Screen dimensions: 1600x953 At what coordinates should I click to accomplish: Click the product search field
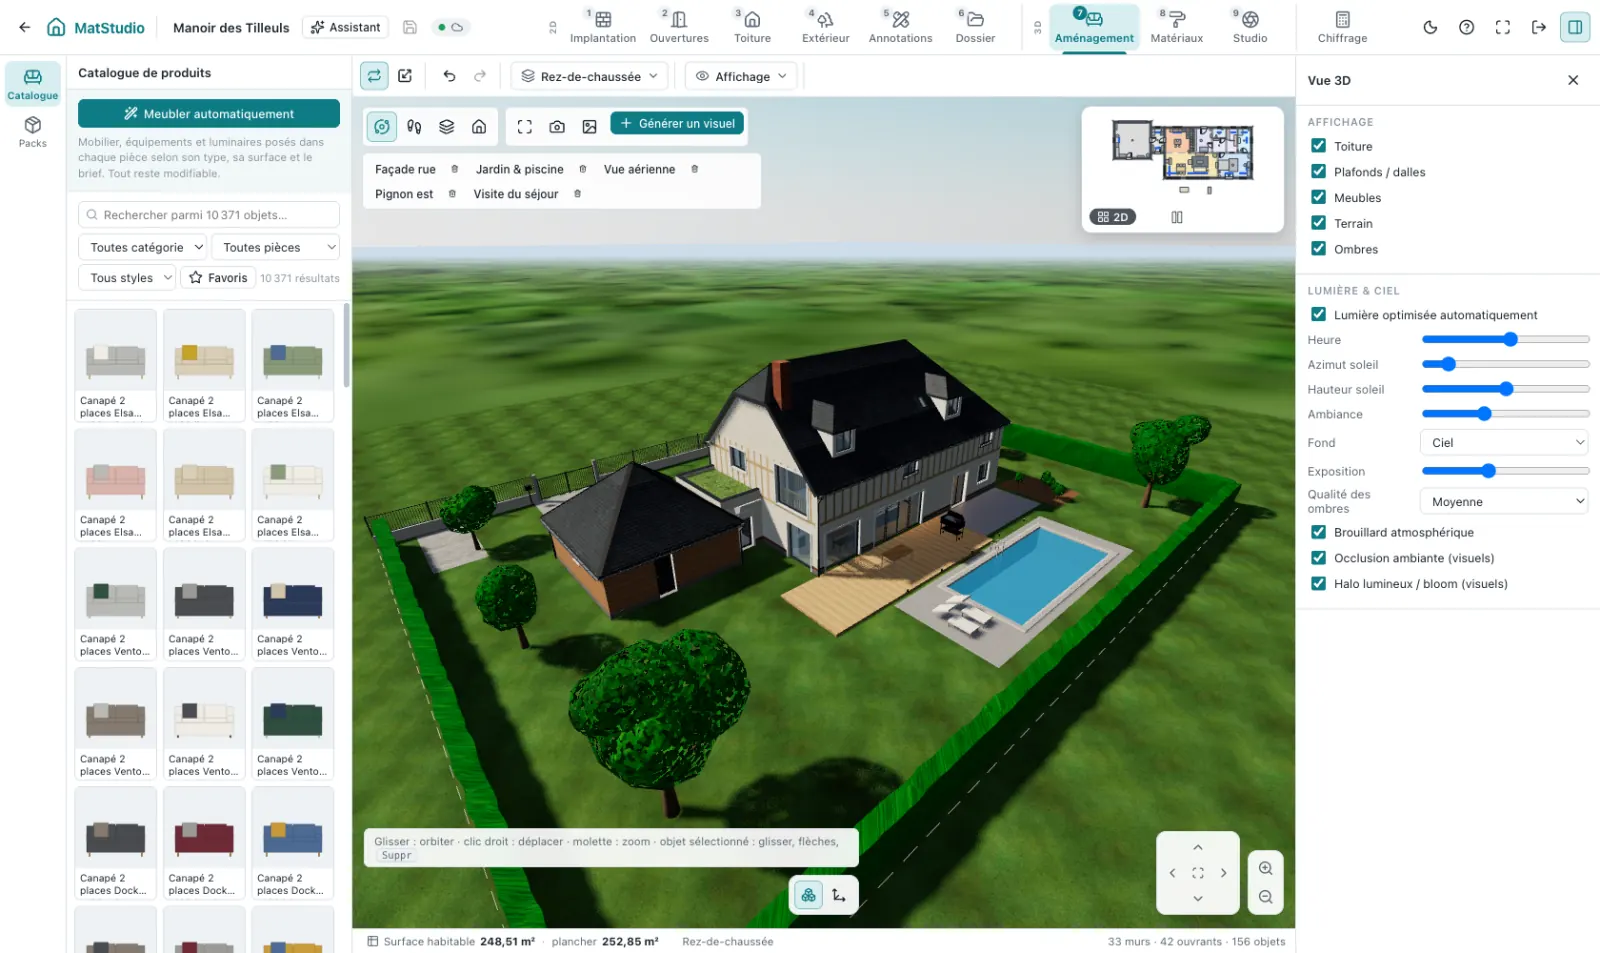[x=209, y=215]
